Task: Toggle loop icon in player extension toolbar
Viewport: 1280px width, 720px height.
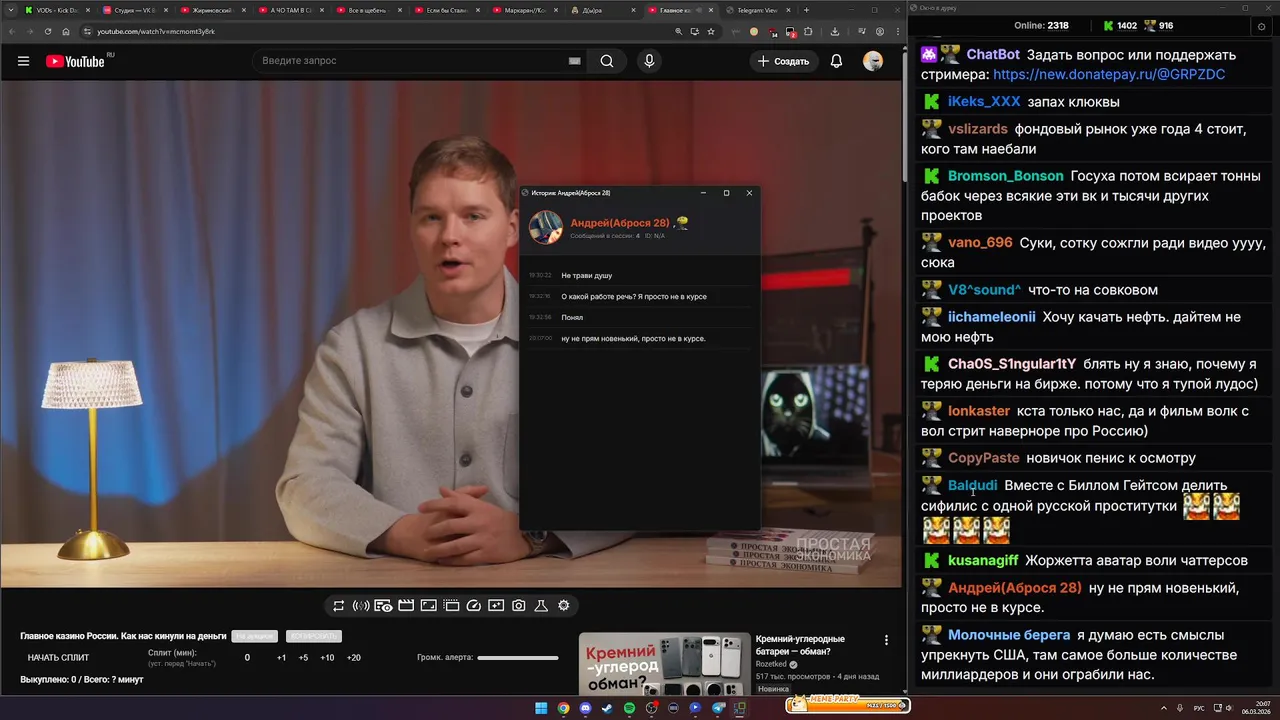Action: point(339,606)
